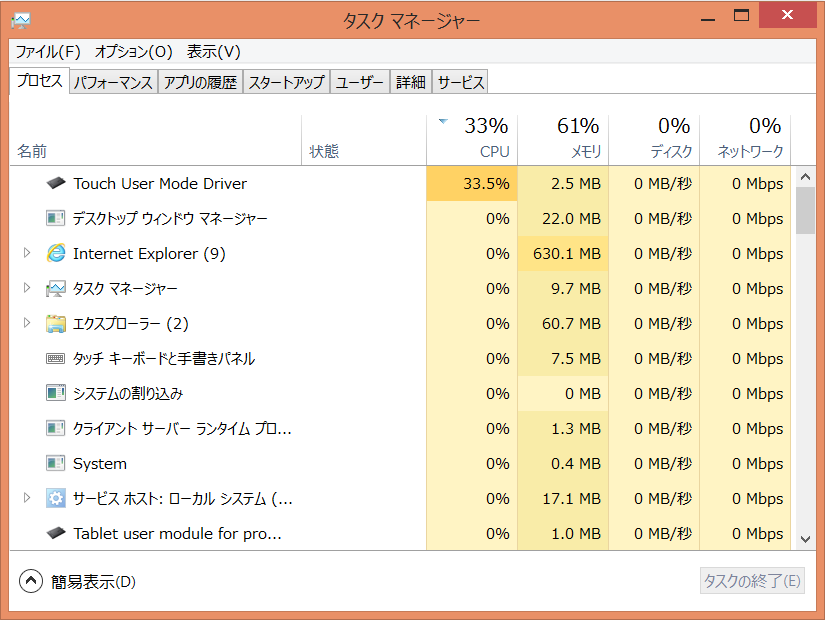Expand the サービス ホスト: ローカル システム group

tap(27, 497)
